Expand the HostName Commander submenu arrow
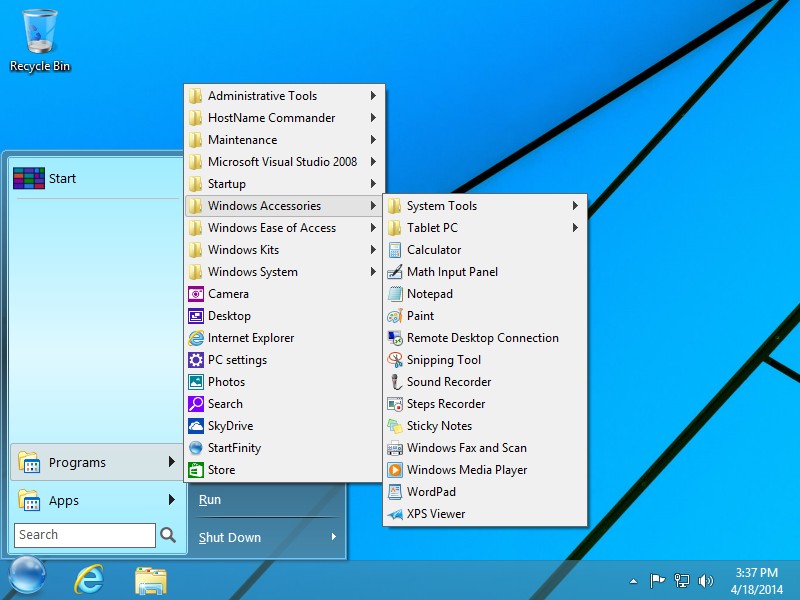This screenshot has height=600, width=800. point(373,118)
